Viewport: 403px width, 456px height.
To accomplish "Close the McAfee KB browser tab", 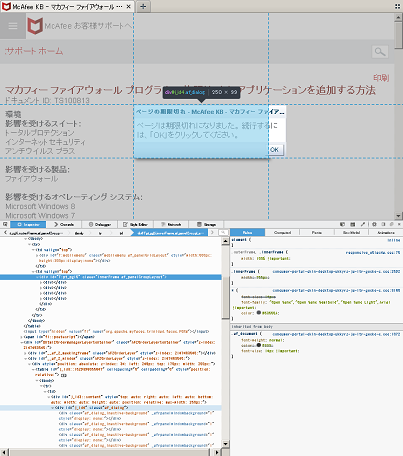I will coord(128,6).
